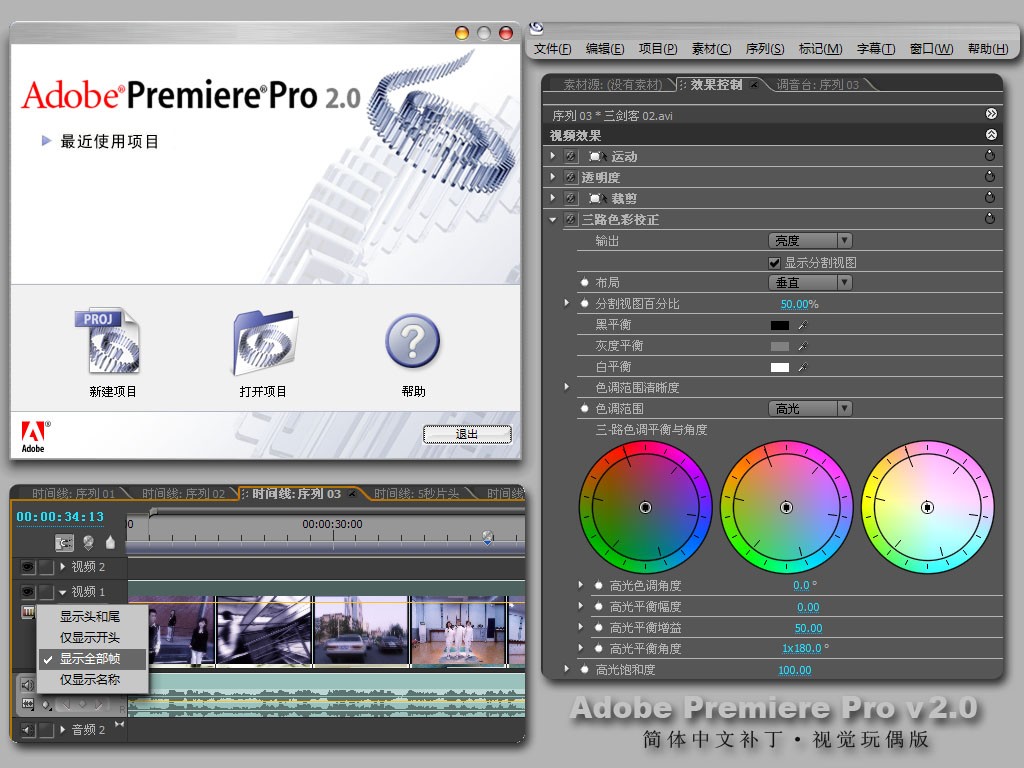Click the 白平衡 eyedropper icon
The image size is (1024, 768).
tap(803, 367)
